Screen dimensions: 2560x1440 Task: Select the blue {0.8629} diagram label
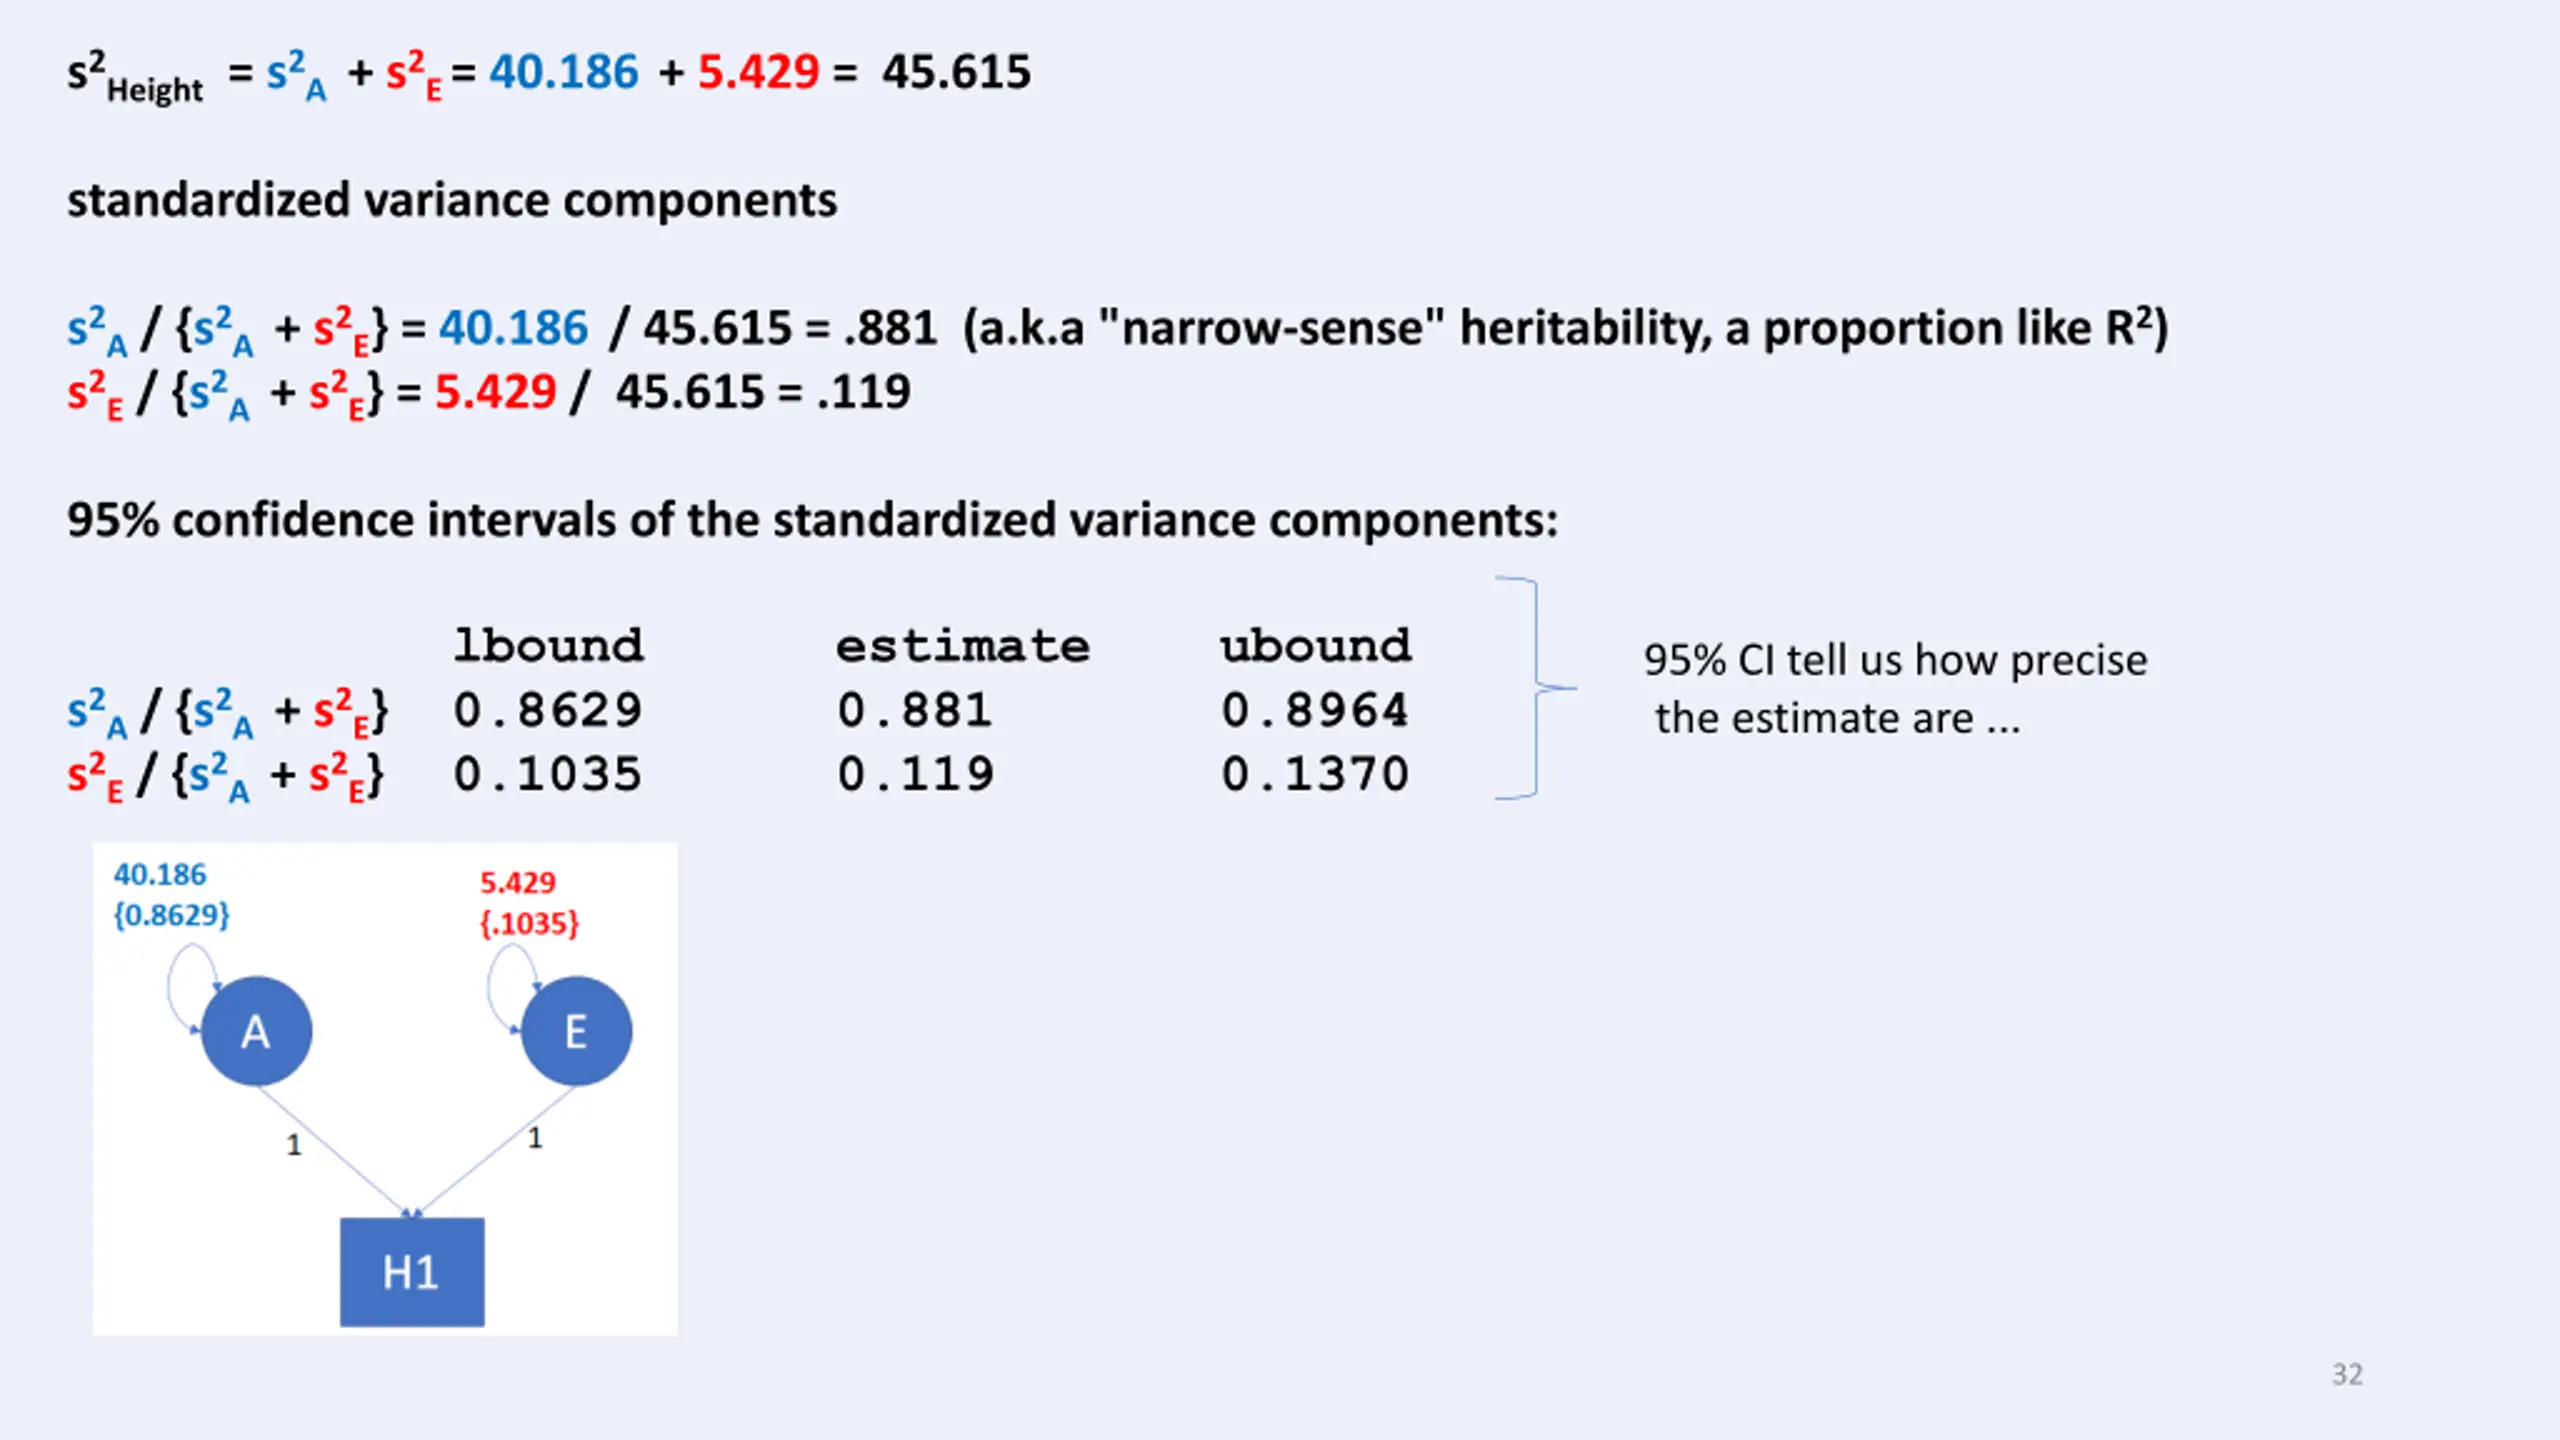(172, 915)
